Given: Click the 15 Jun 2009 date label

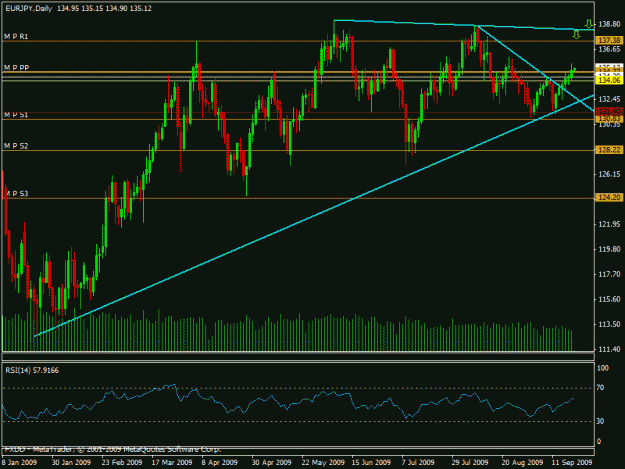Looking at the screenshot, I should (371, 462).
